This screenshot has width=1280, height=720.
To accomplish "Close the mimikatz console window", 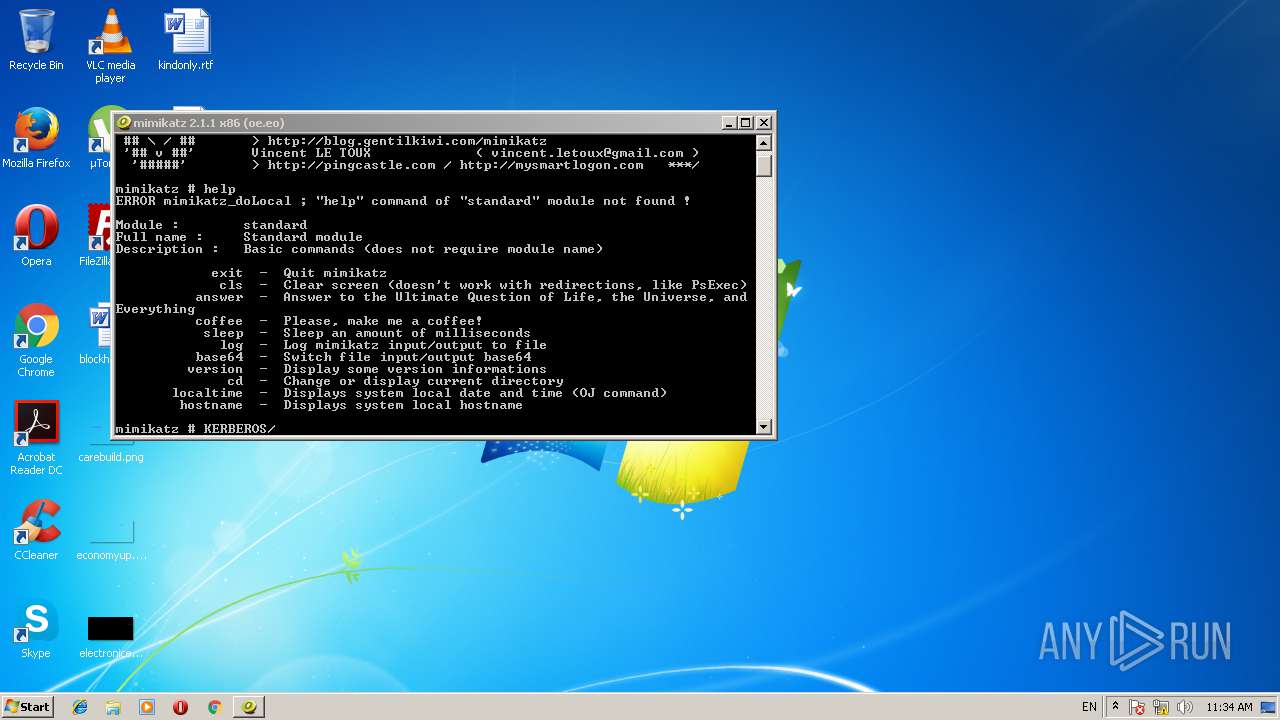I will click(764, 123).
